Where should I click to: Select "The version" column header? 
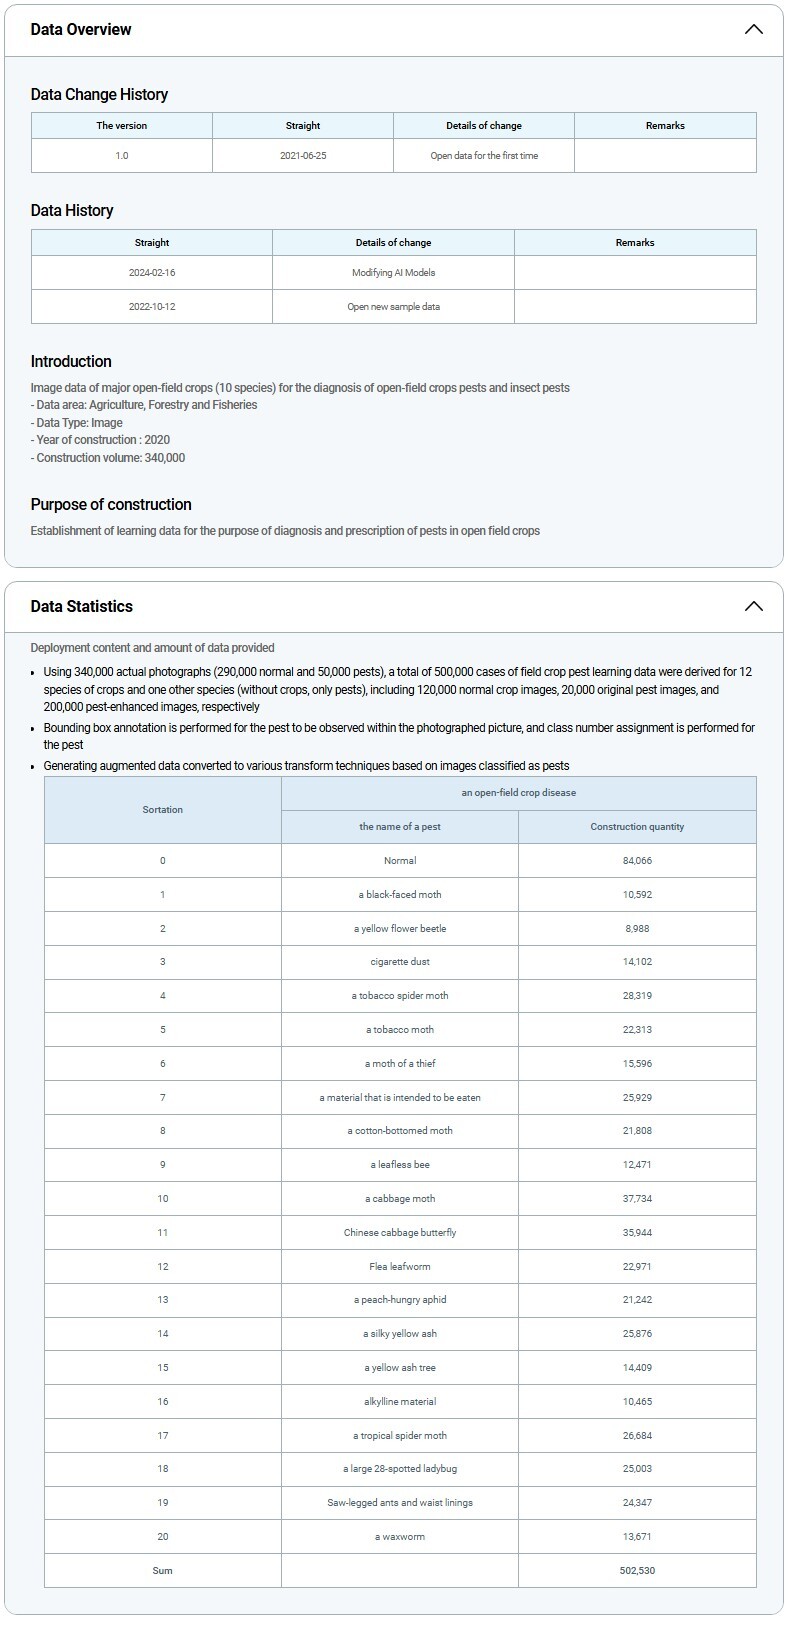coord(122,126)
